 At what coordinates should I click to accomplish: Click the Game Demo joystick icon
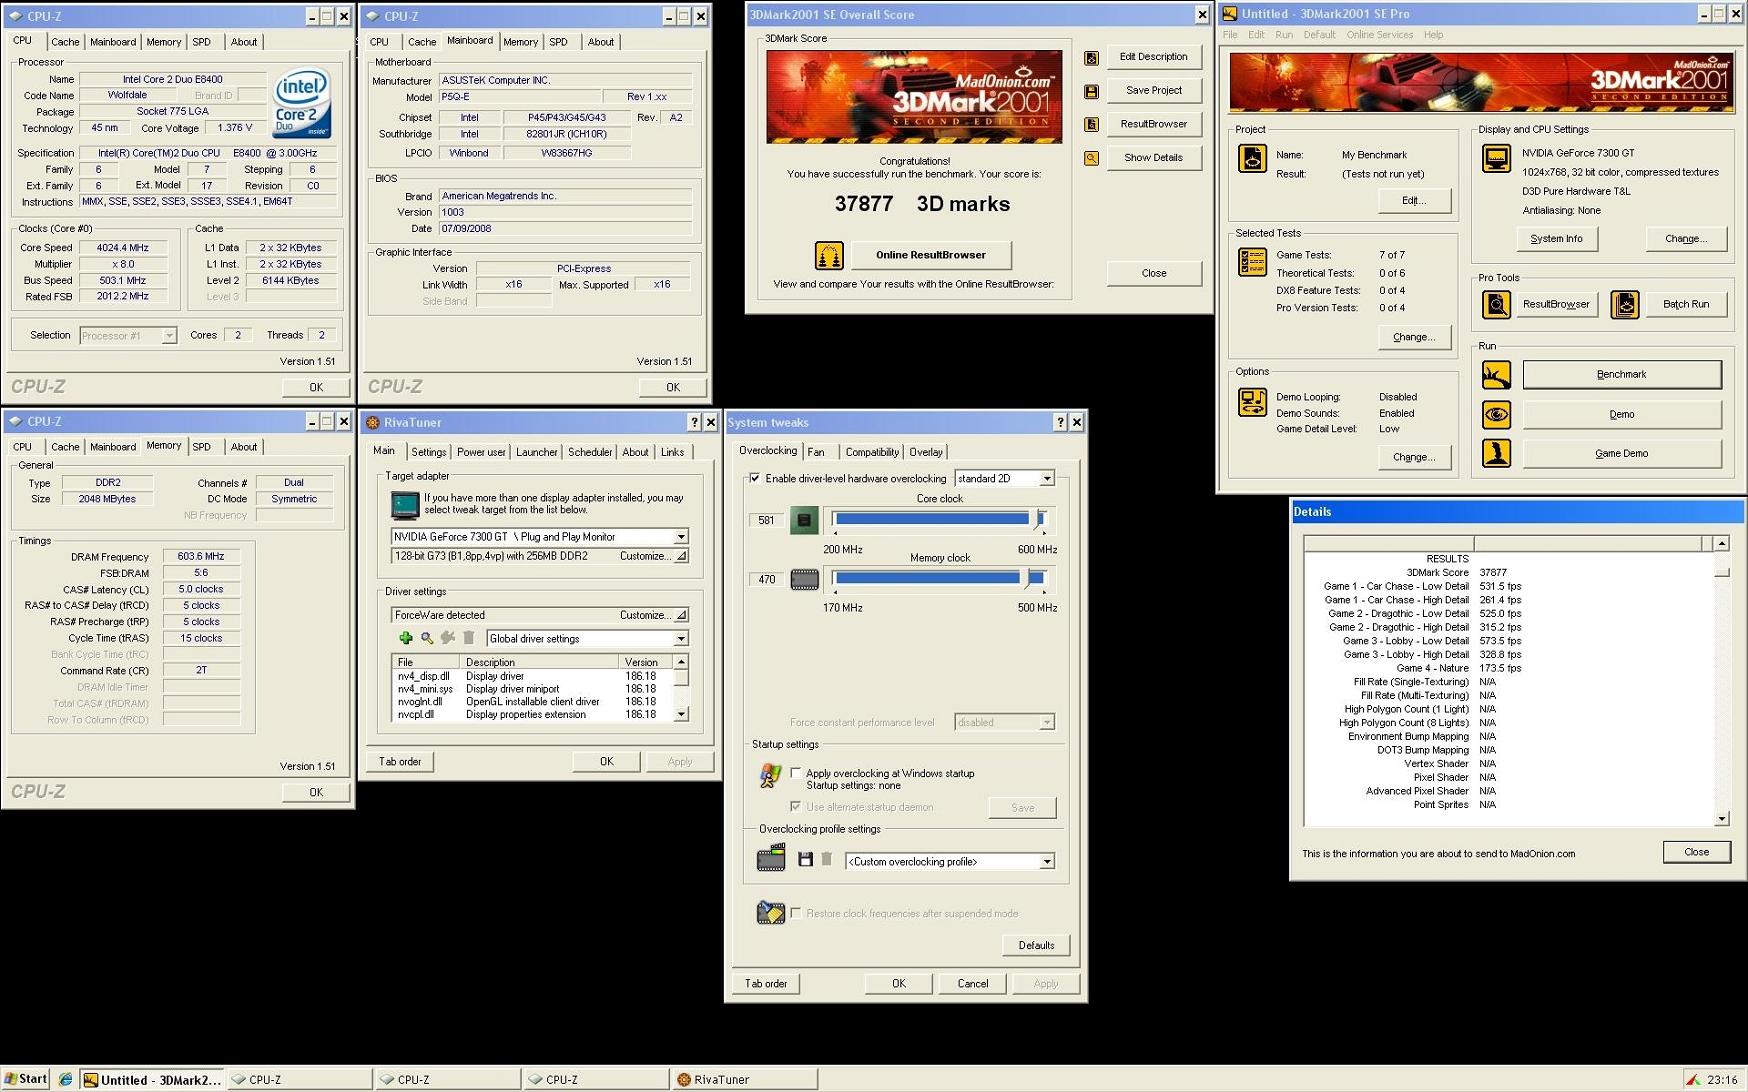1496,454
